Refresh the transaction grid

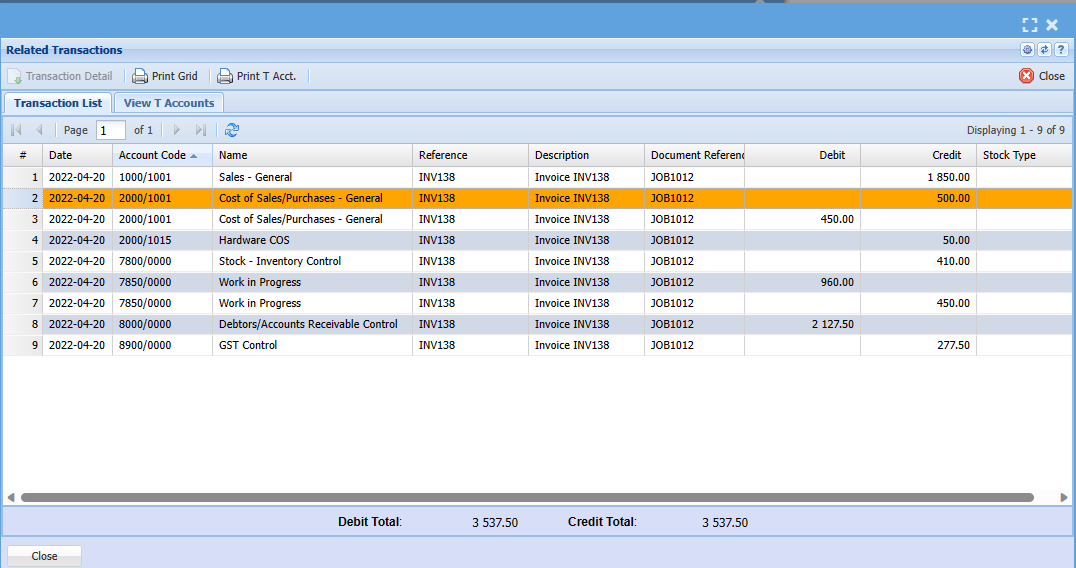click(x=232, y=130)
